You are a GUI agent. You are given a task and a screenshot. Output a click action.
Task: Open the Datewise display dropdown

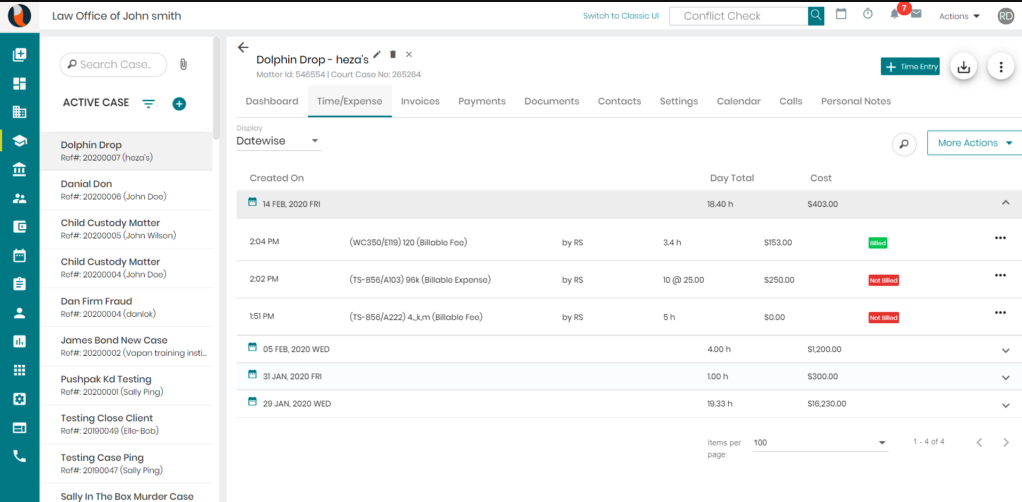[x=278, y=141]
